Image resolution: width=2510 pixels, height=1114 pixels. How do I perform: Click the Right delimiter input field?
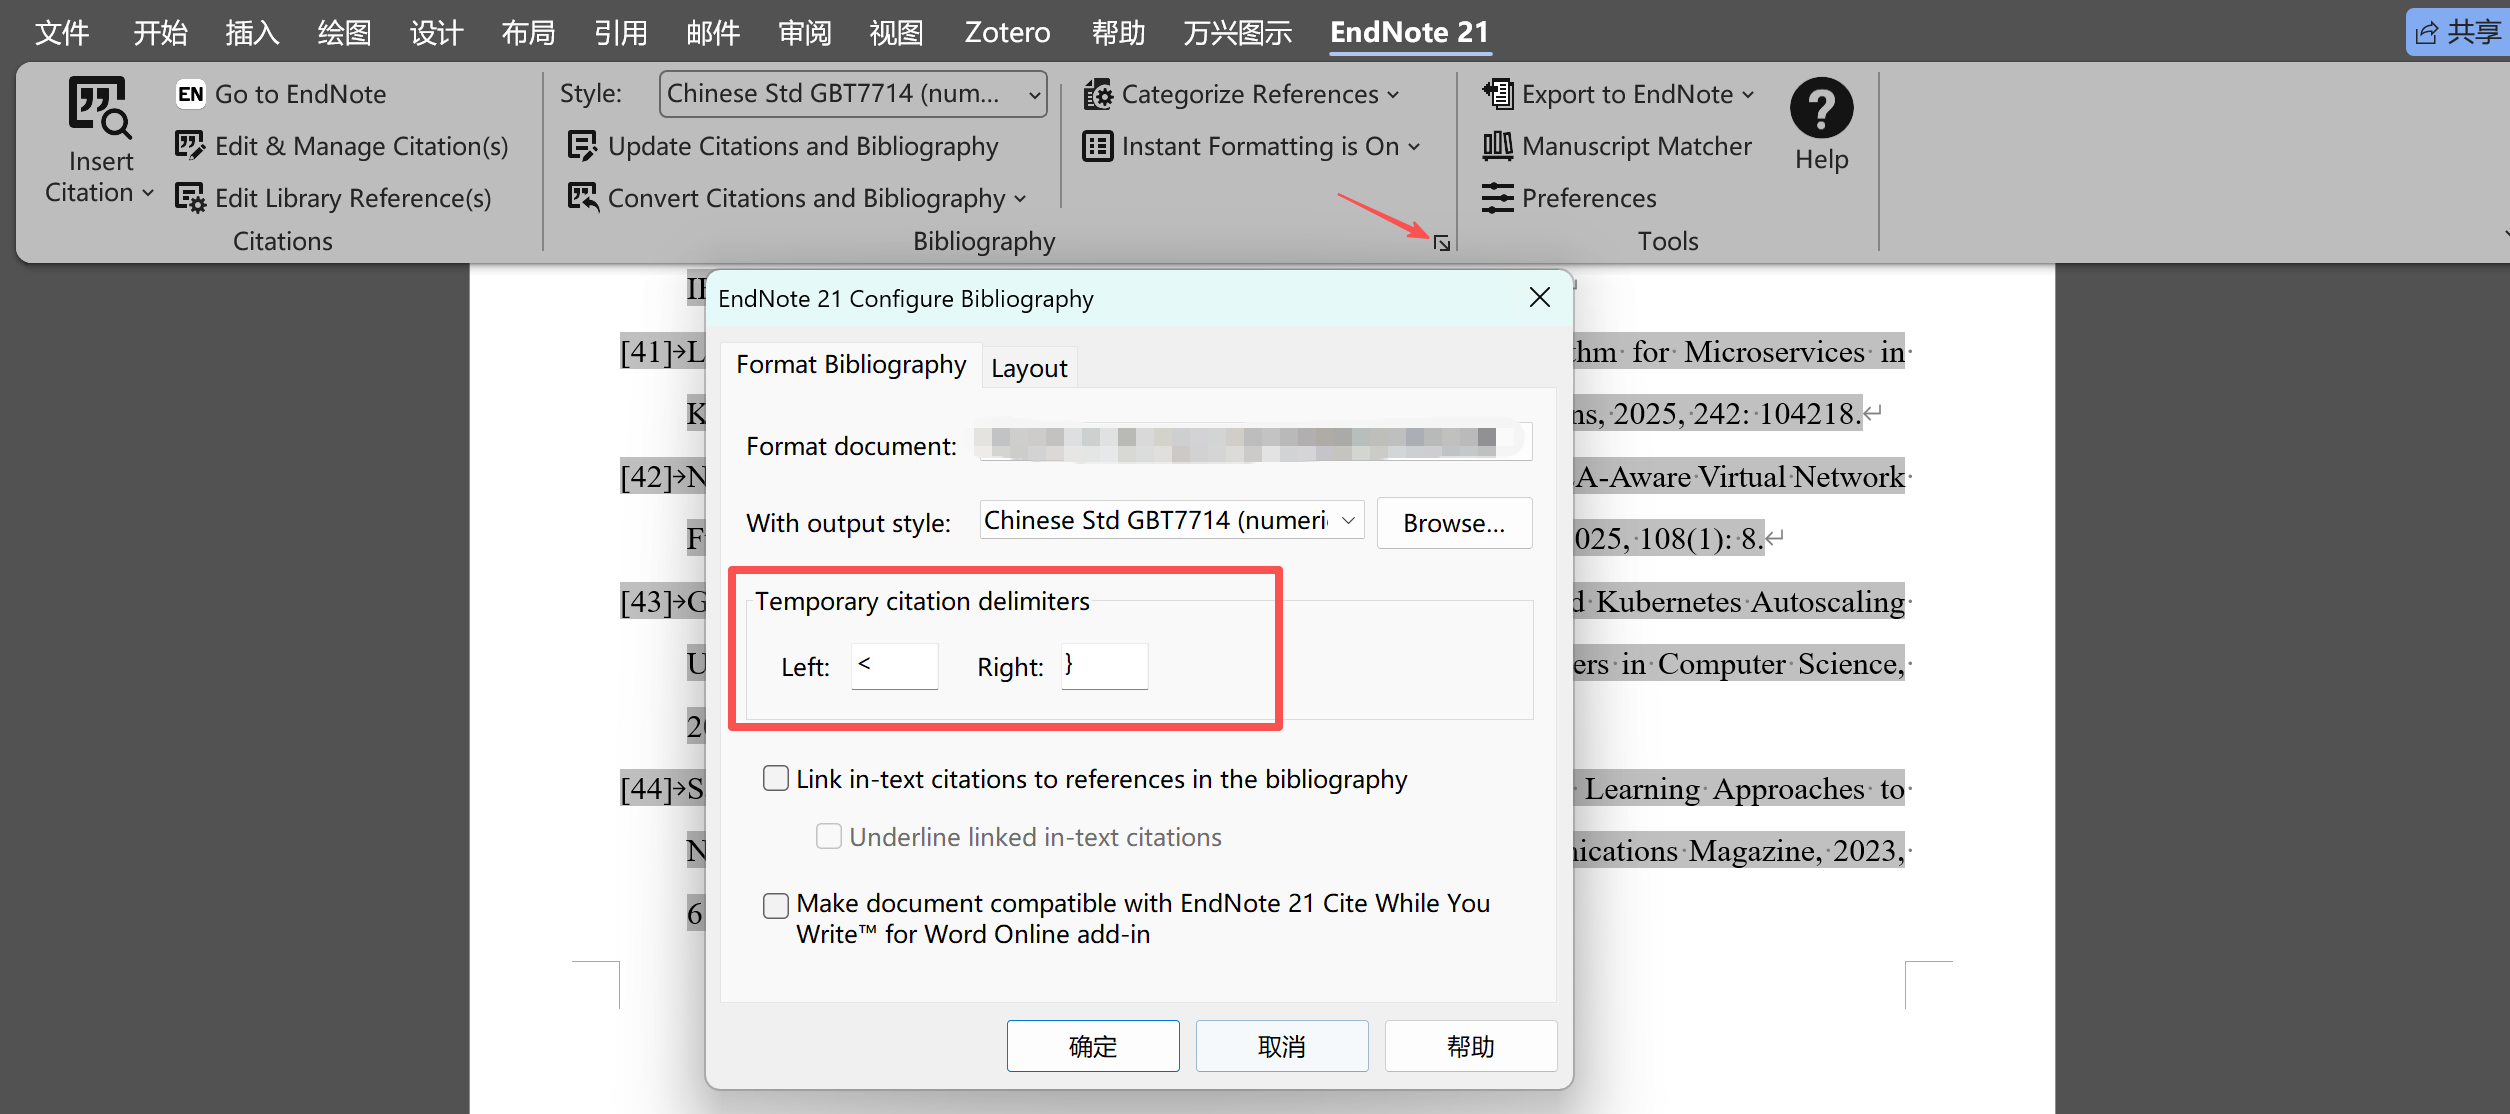coord(1105,666)
